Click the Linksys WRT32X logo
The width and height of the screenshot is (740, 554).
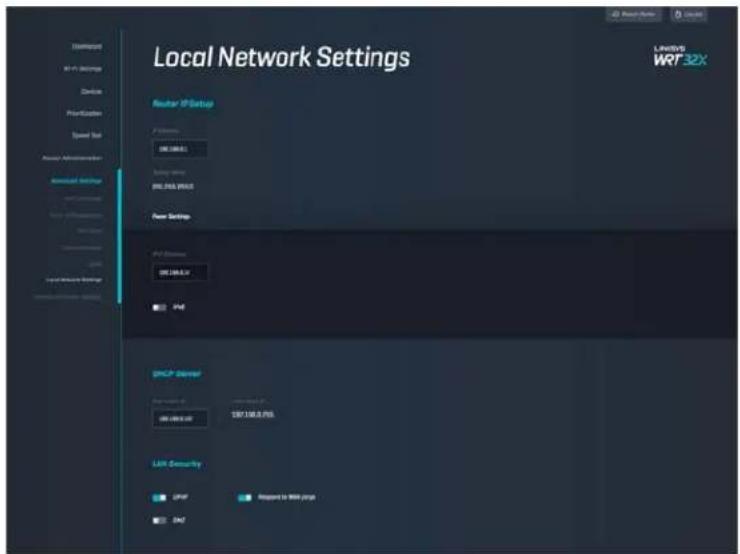coord(680,56)
